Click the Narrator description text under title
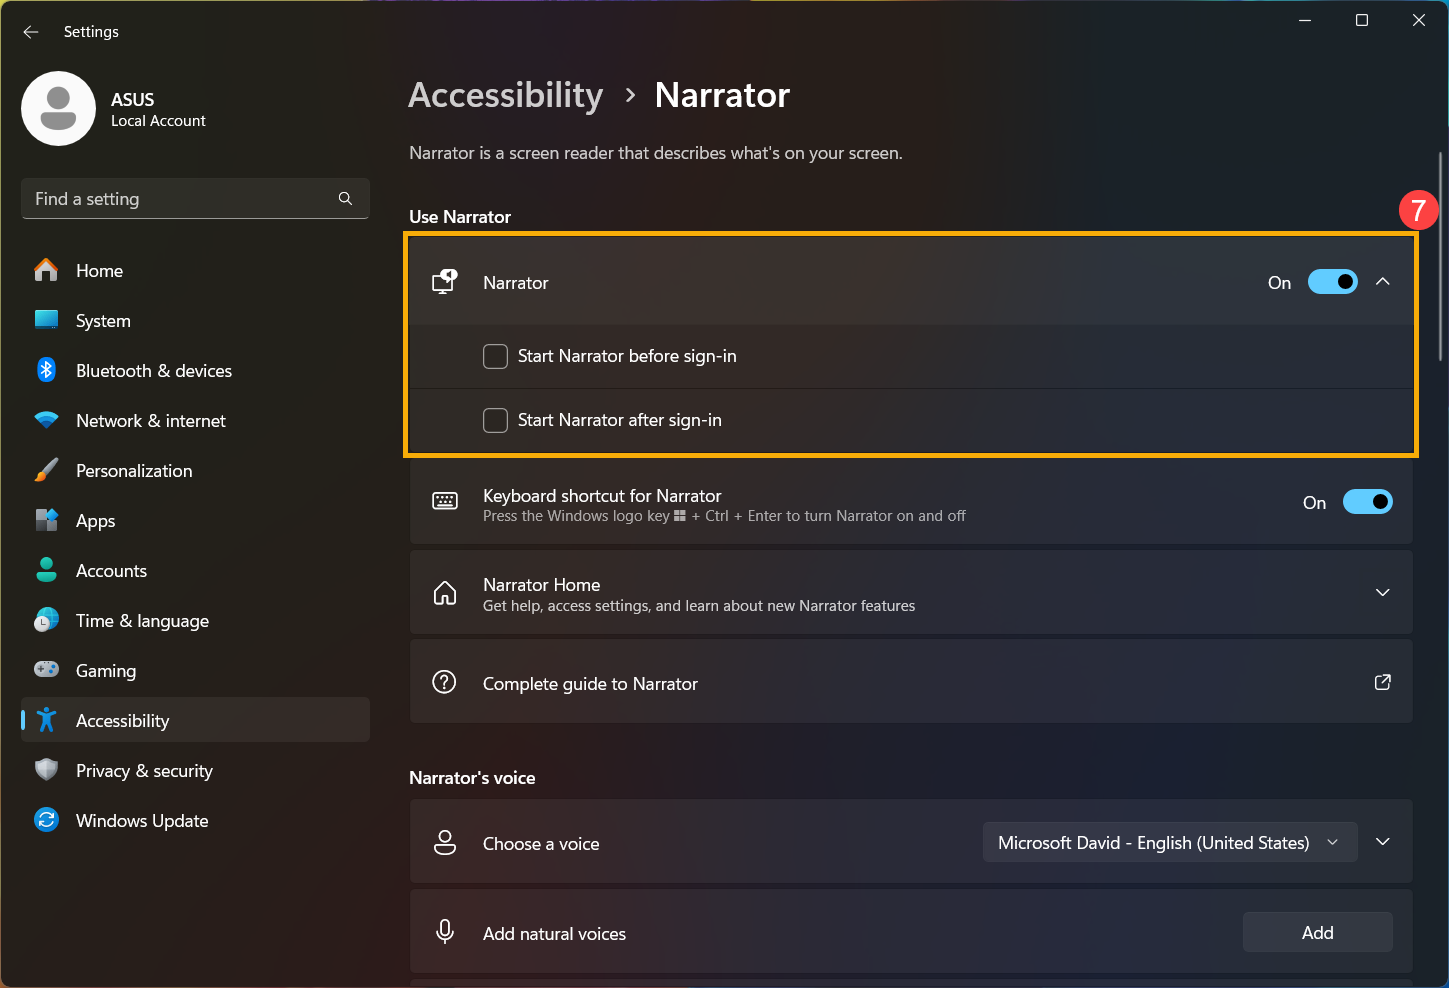Image resolution: width=1449 pixels, height=988 pixels. (x=656, y=153)
